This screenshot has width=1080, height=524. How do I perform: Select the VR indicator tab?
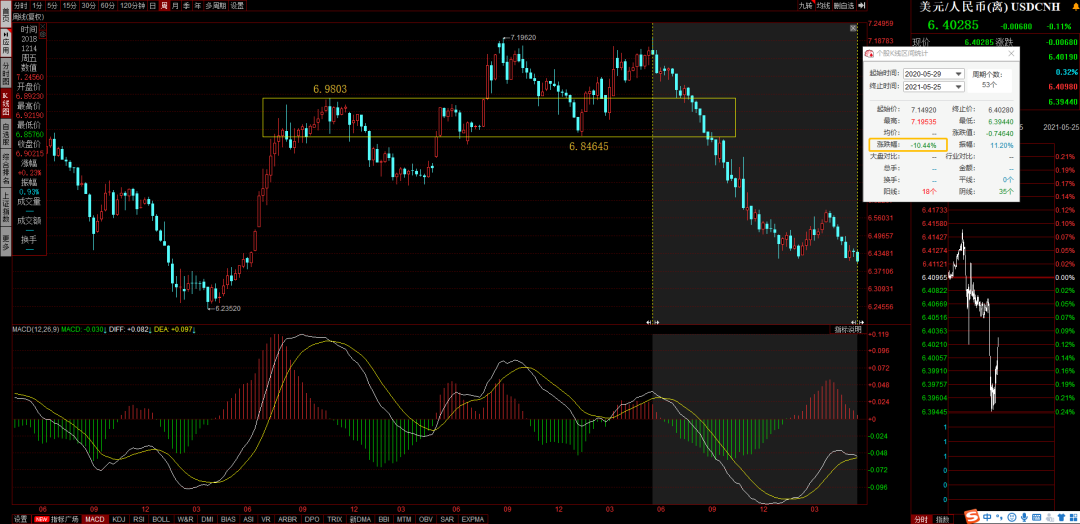click(x=266, y=519)
